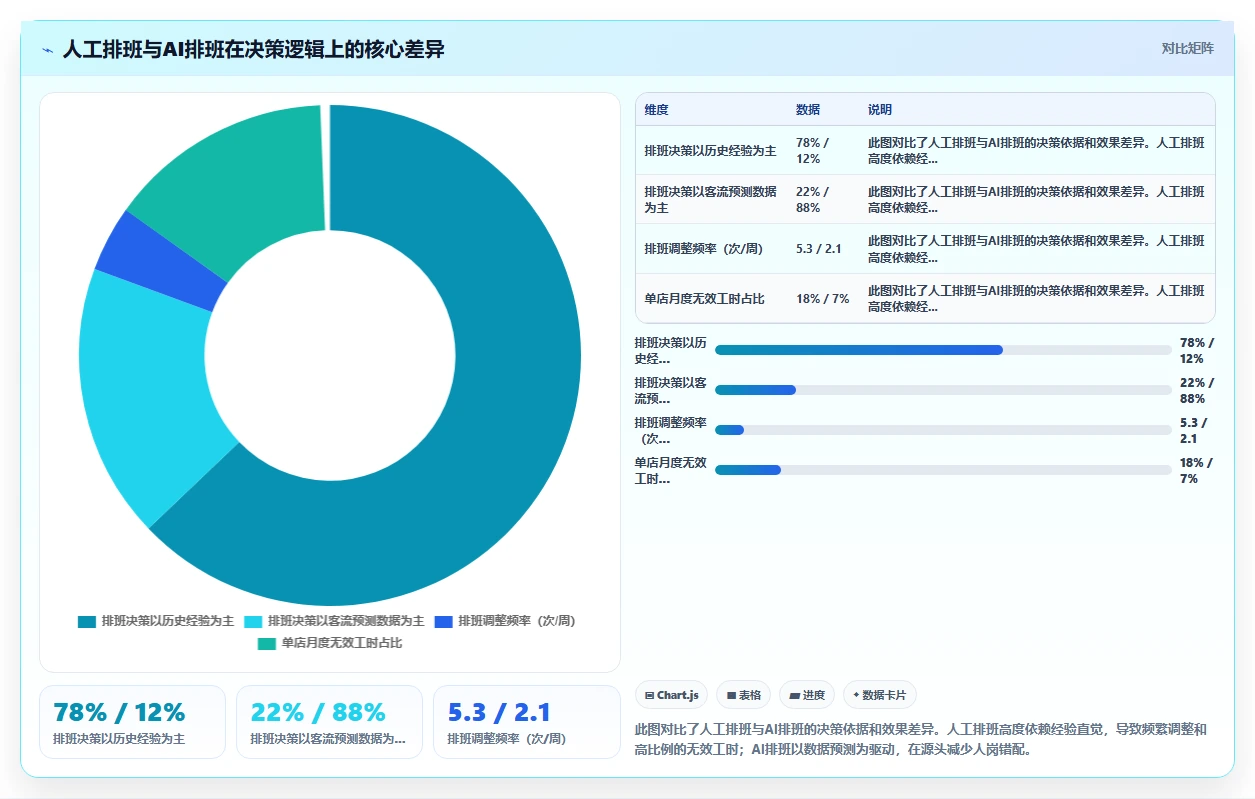
Task: Toggle legend item 排班决策以客流预测数据为主
Action: click(x=334, y=621)
